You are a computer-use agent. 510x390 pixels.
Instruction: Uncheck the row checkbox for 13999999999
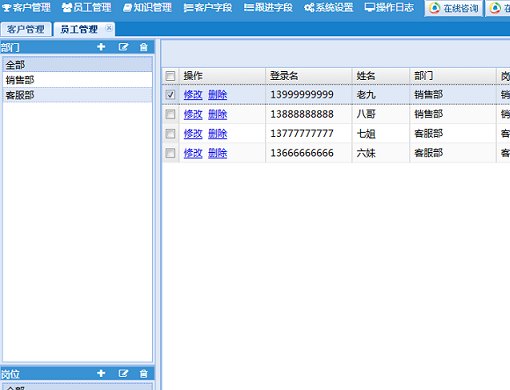(x=170, y=95)
